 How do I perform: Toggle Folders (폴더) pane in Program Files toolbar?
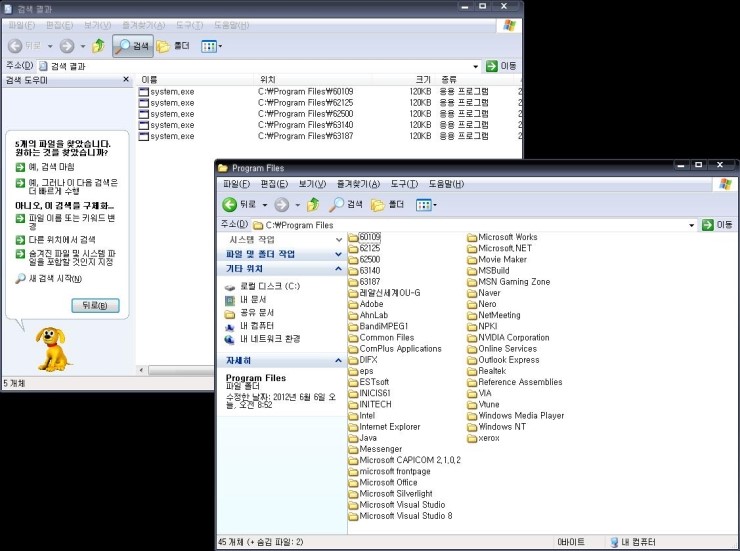point(387,204)
